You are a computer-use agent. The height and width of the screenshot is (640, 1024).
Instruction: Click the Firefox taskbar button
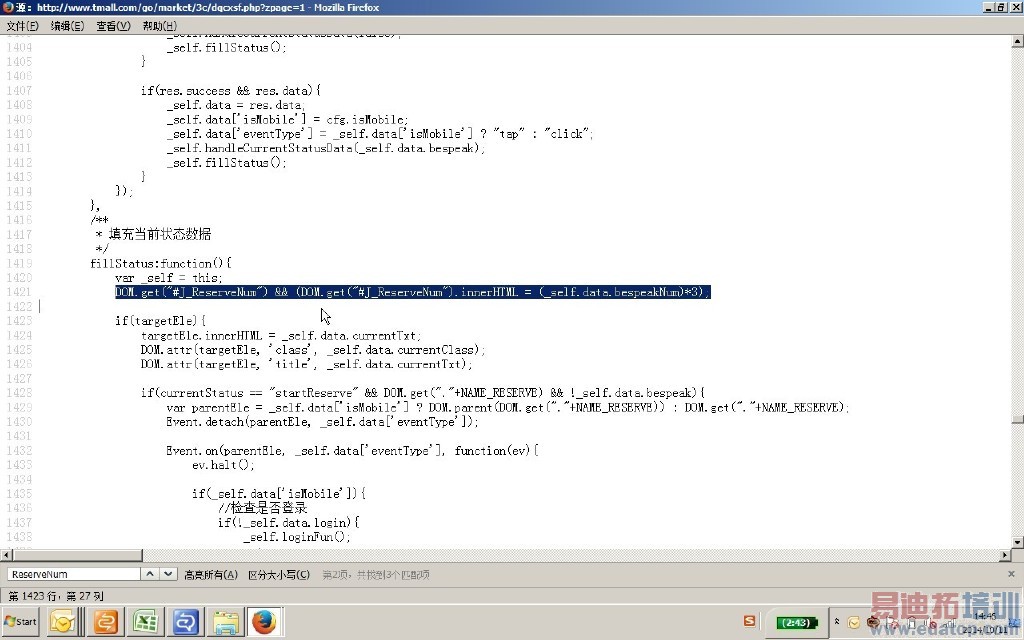264,622
